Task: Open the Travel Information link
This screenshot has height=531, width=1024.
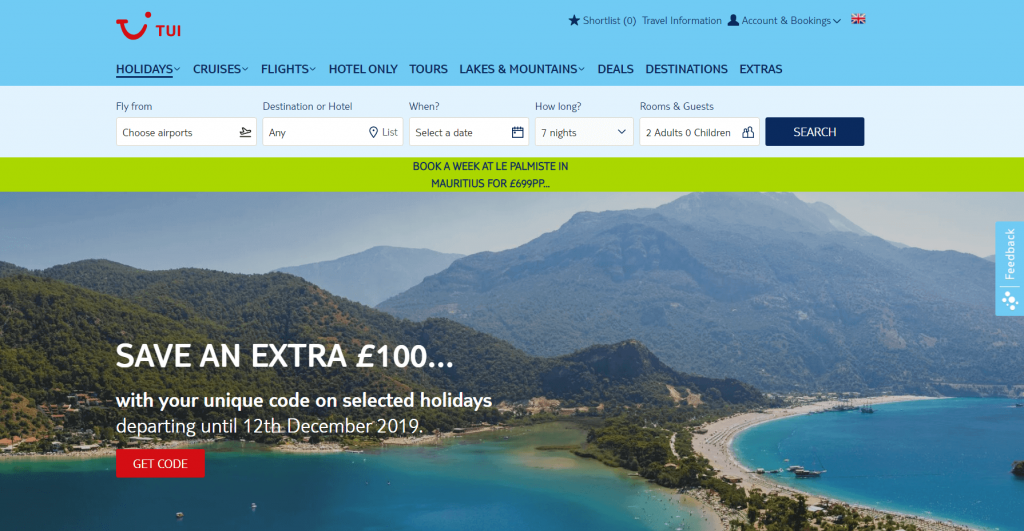Action: click(x=681, y=21)
